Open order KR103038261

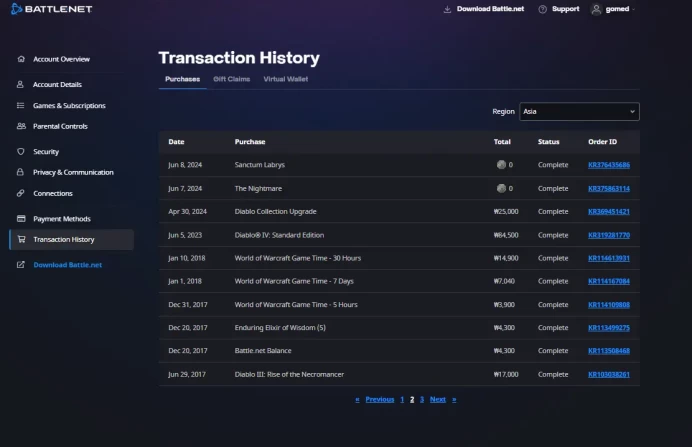pos(609,374)
